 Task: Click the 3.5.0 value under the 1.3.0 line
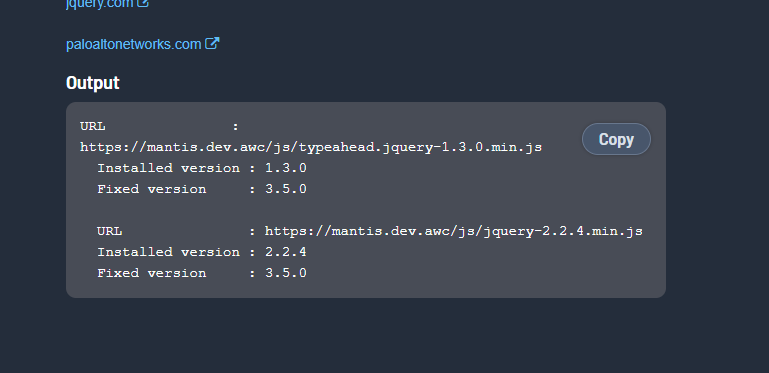[286, 189]
